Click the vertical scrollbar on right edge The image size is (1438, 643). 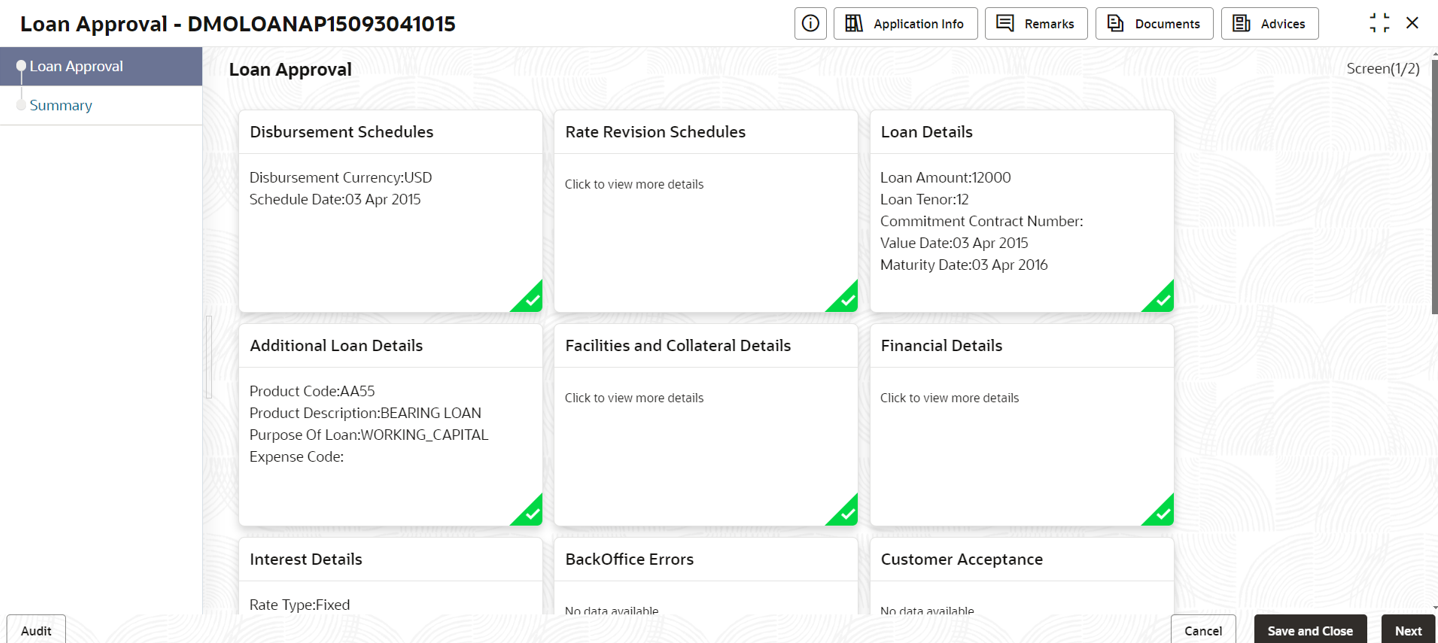1434,188
